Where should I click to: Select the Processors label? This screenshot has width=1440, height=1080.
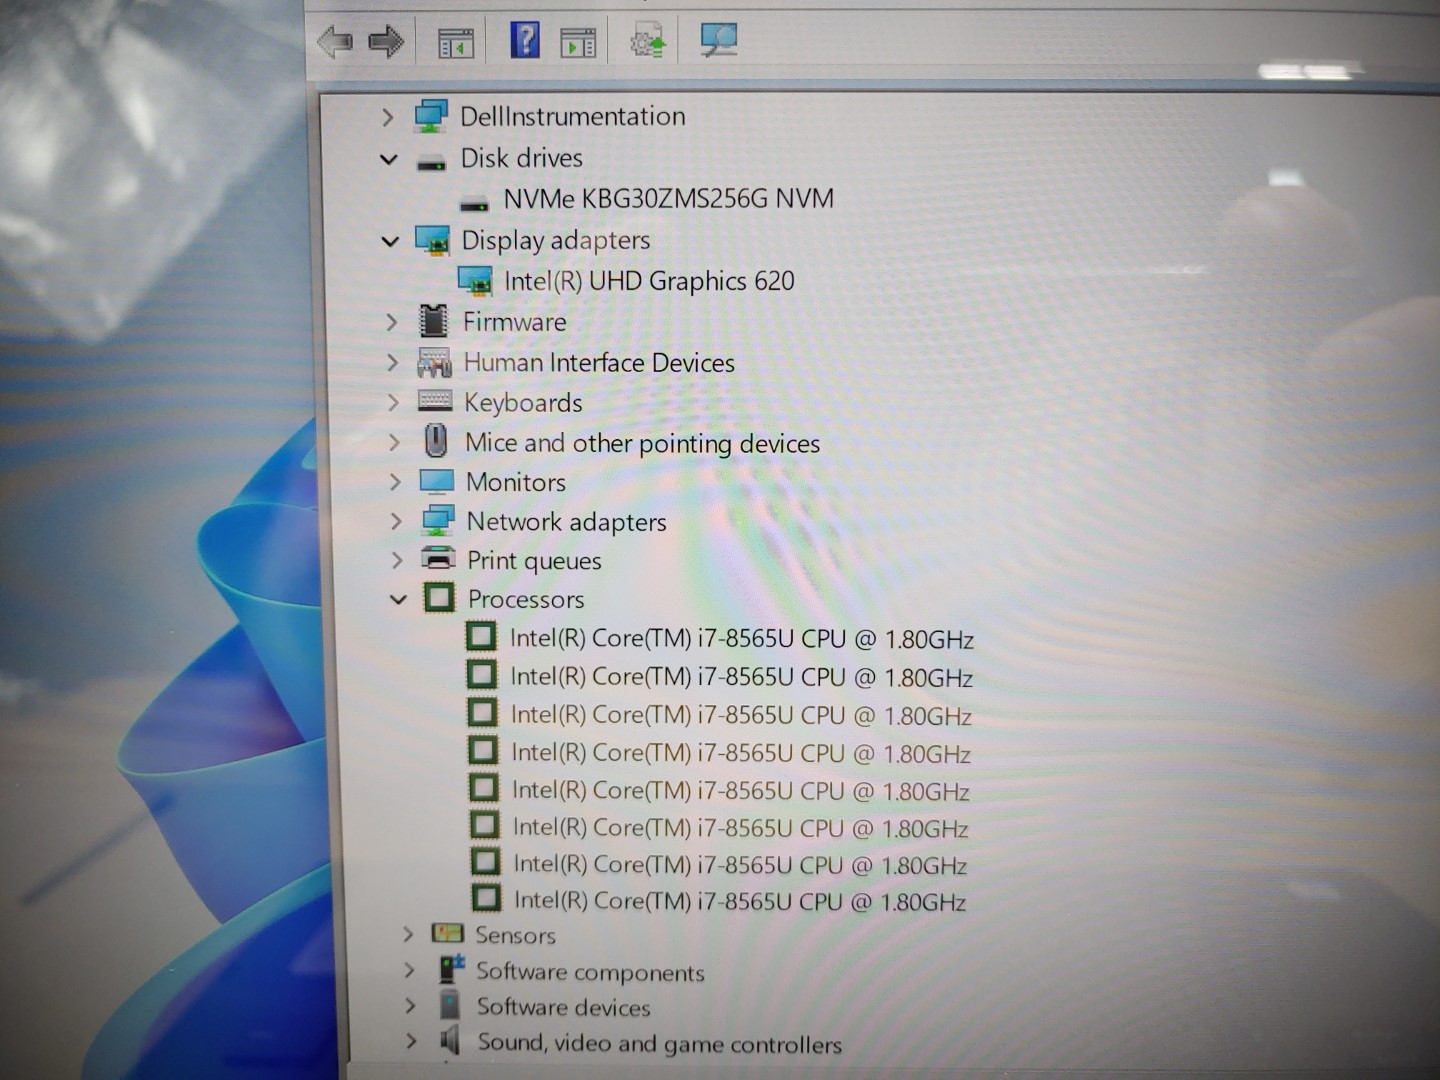[526, 599]
